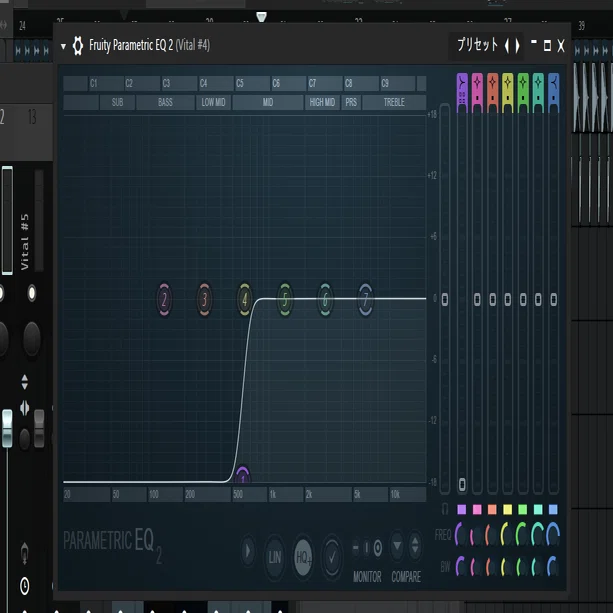
Task: Click the purple band 1 BW knob
Action: tap(461, 566)
